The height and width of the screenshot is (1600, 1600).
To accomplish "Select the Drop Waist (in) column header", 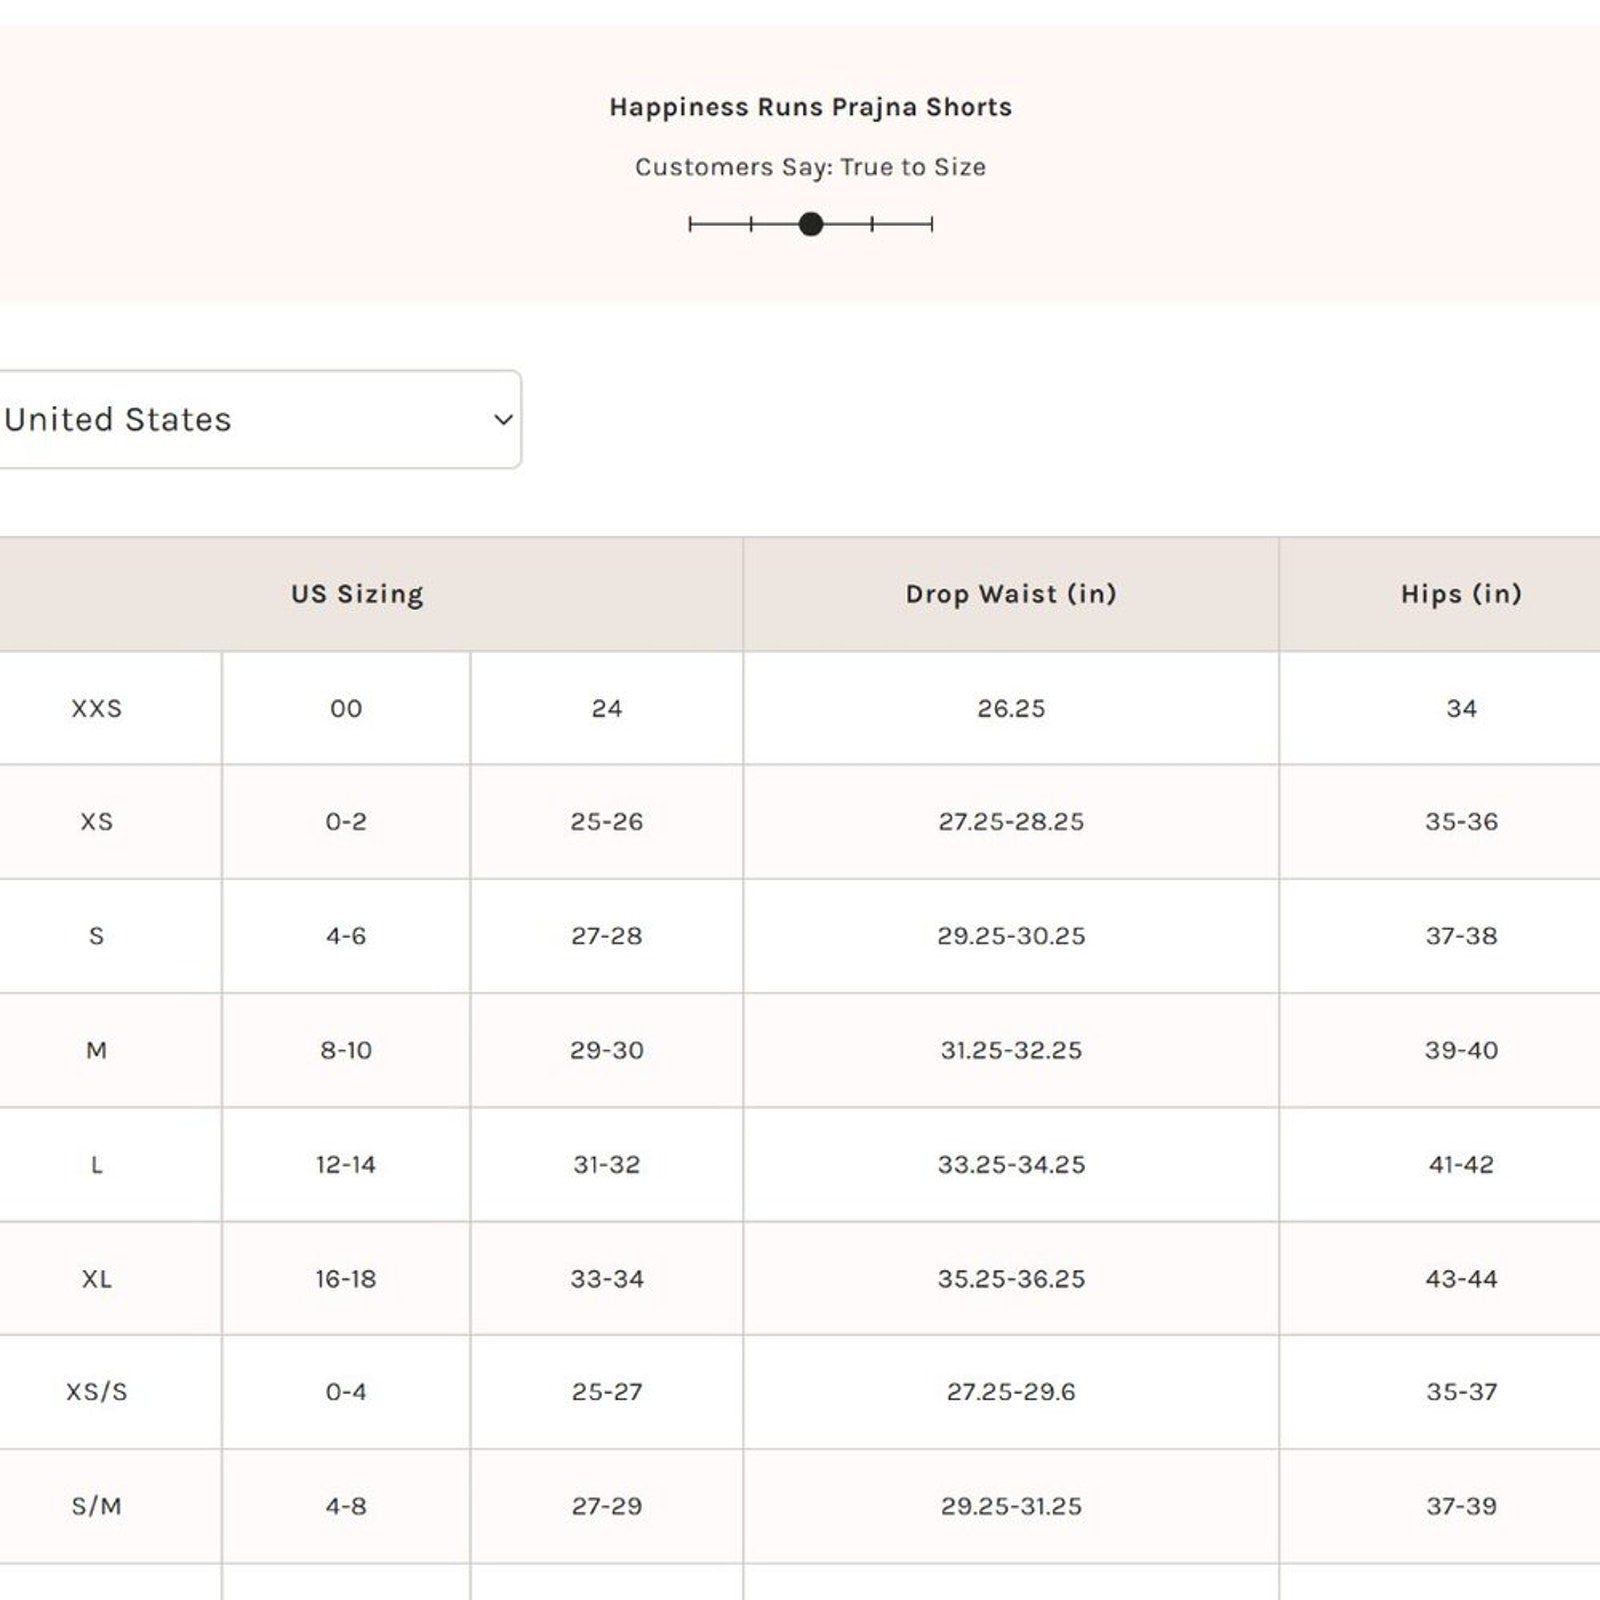I will (1010, 594).
